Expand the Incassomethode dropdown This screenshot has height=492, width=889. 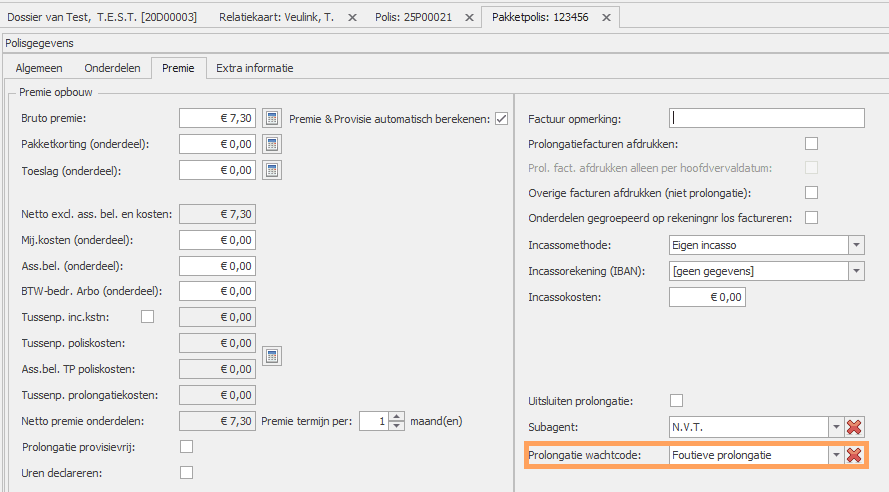856,245
